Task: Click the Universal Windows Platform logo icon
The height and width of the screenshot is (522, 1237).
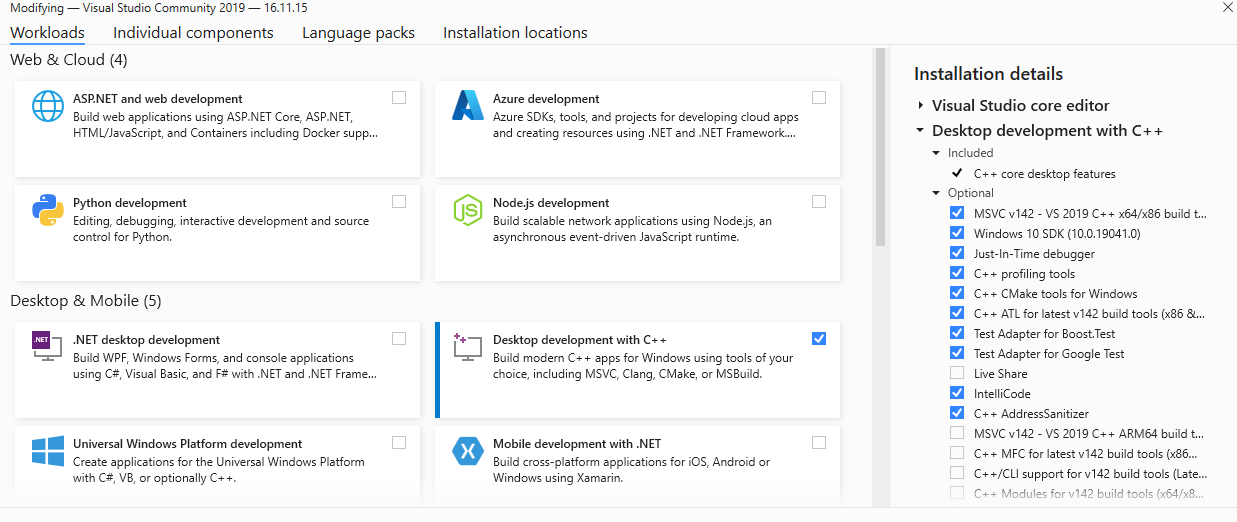Action: [x=48, y=450]
